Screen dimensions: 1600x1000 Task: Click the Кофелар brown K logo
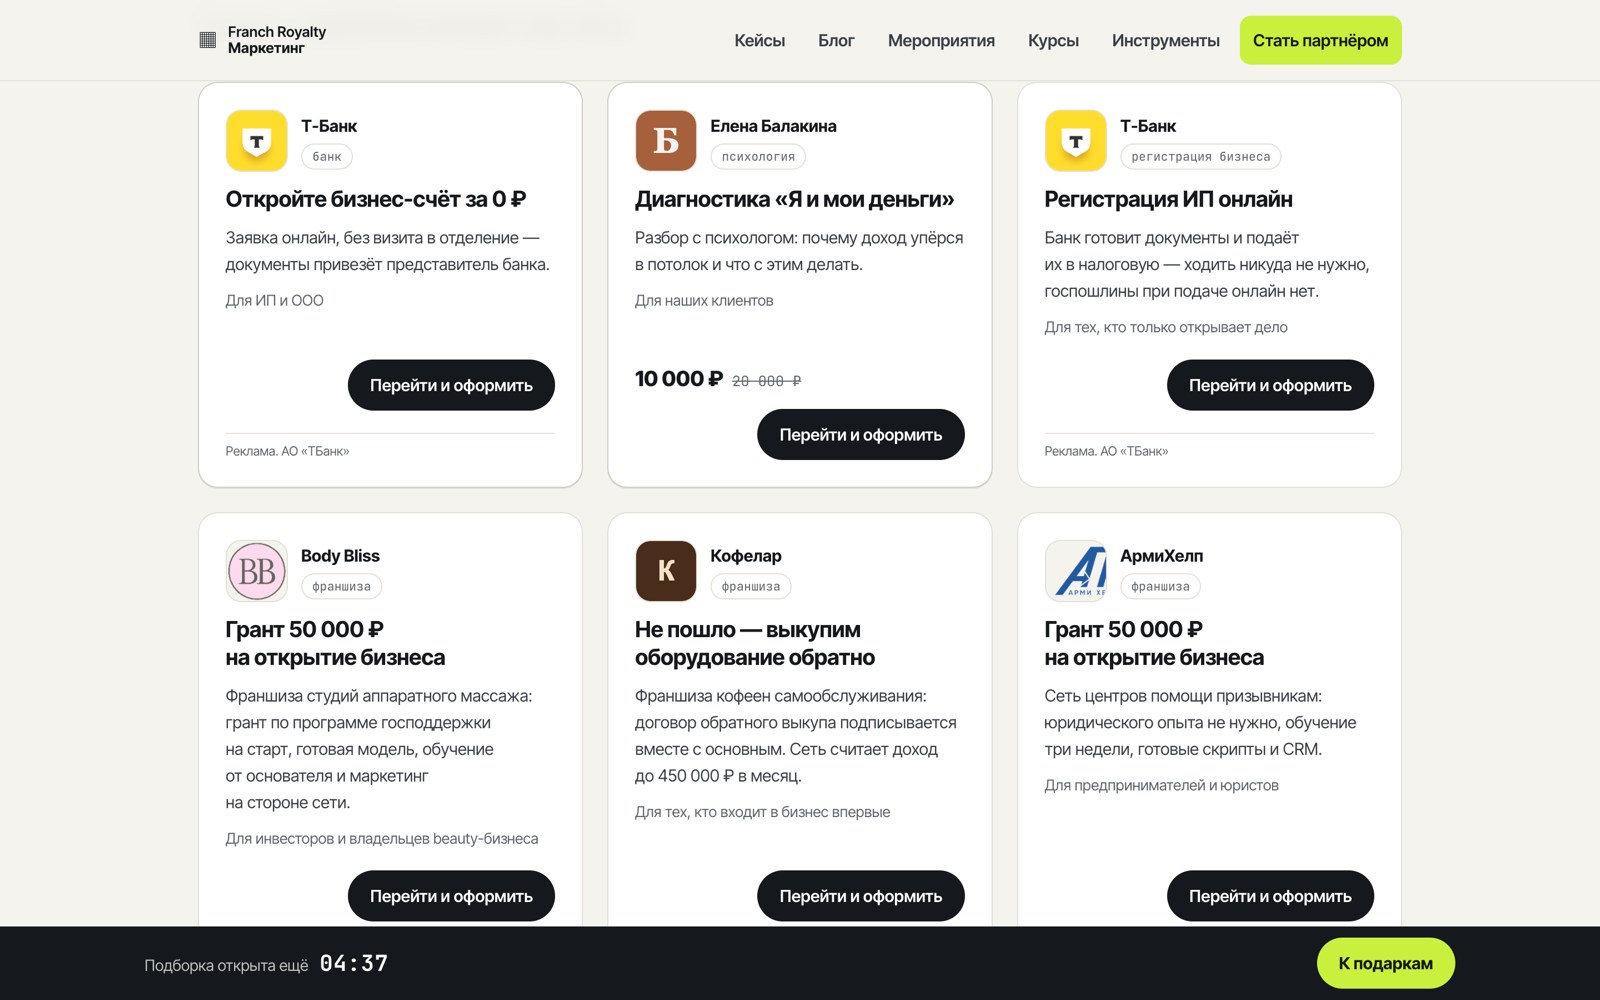tap(666, 571)
